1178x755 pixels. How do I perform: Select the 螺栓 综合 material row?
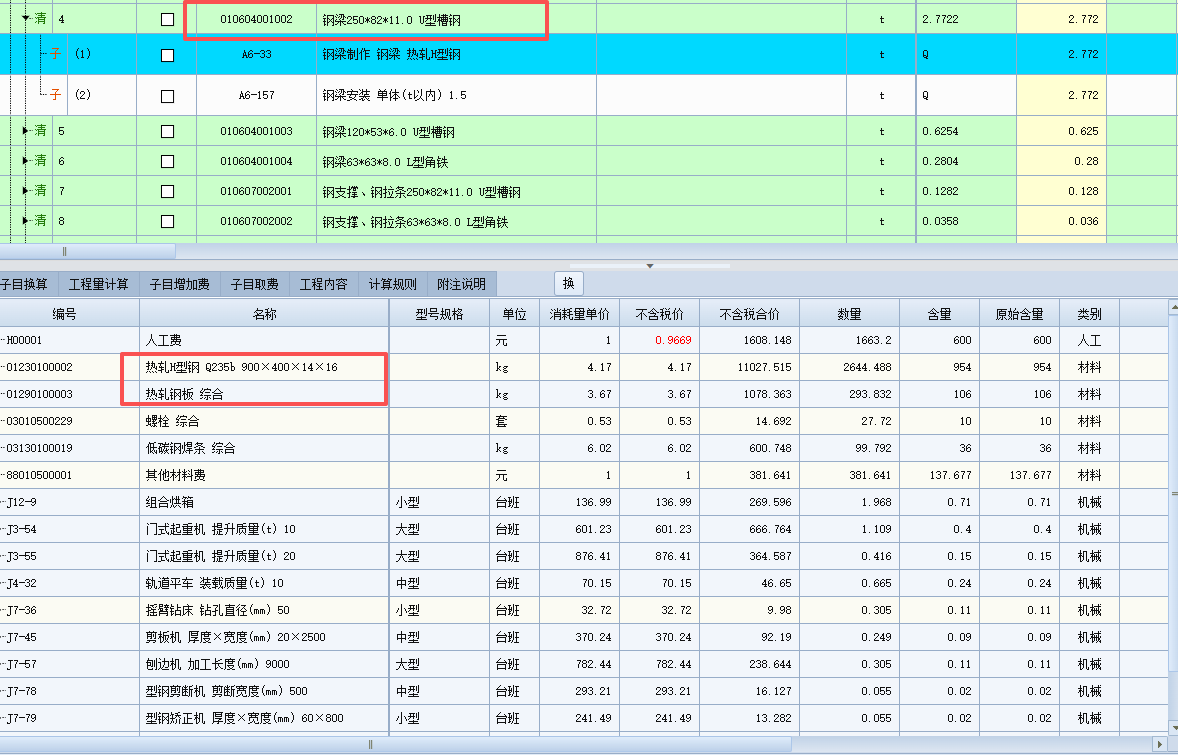click(x=584, y=421)
